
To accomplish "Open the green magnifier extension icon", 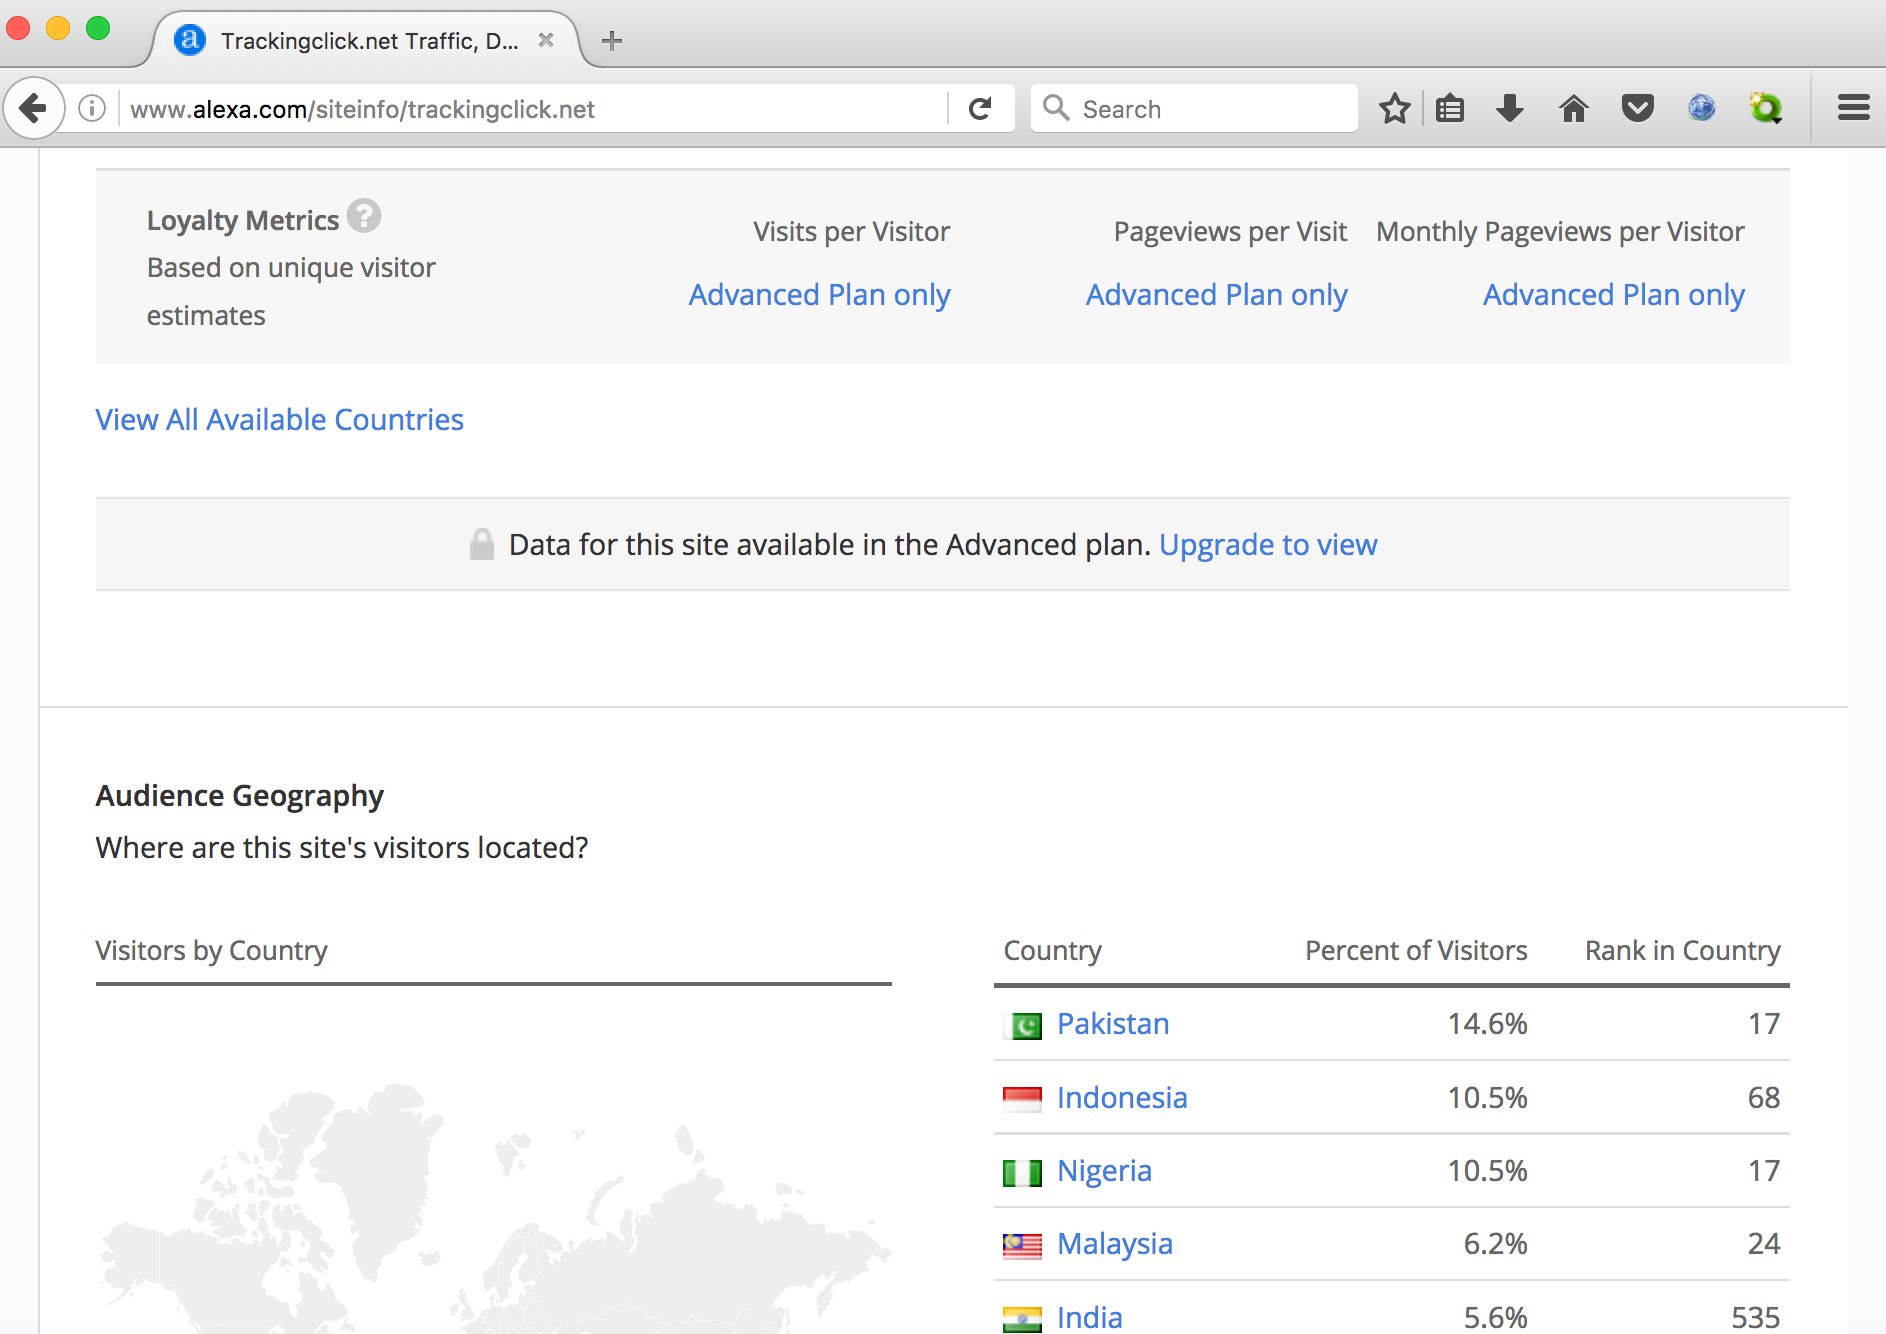I will 1765,108.
